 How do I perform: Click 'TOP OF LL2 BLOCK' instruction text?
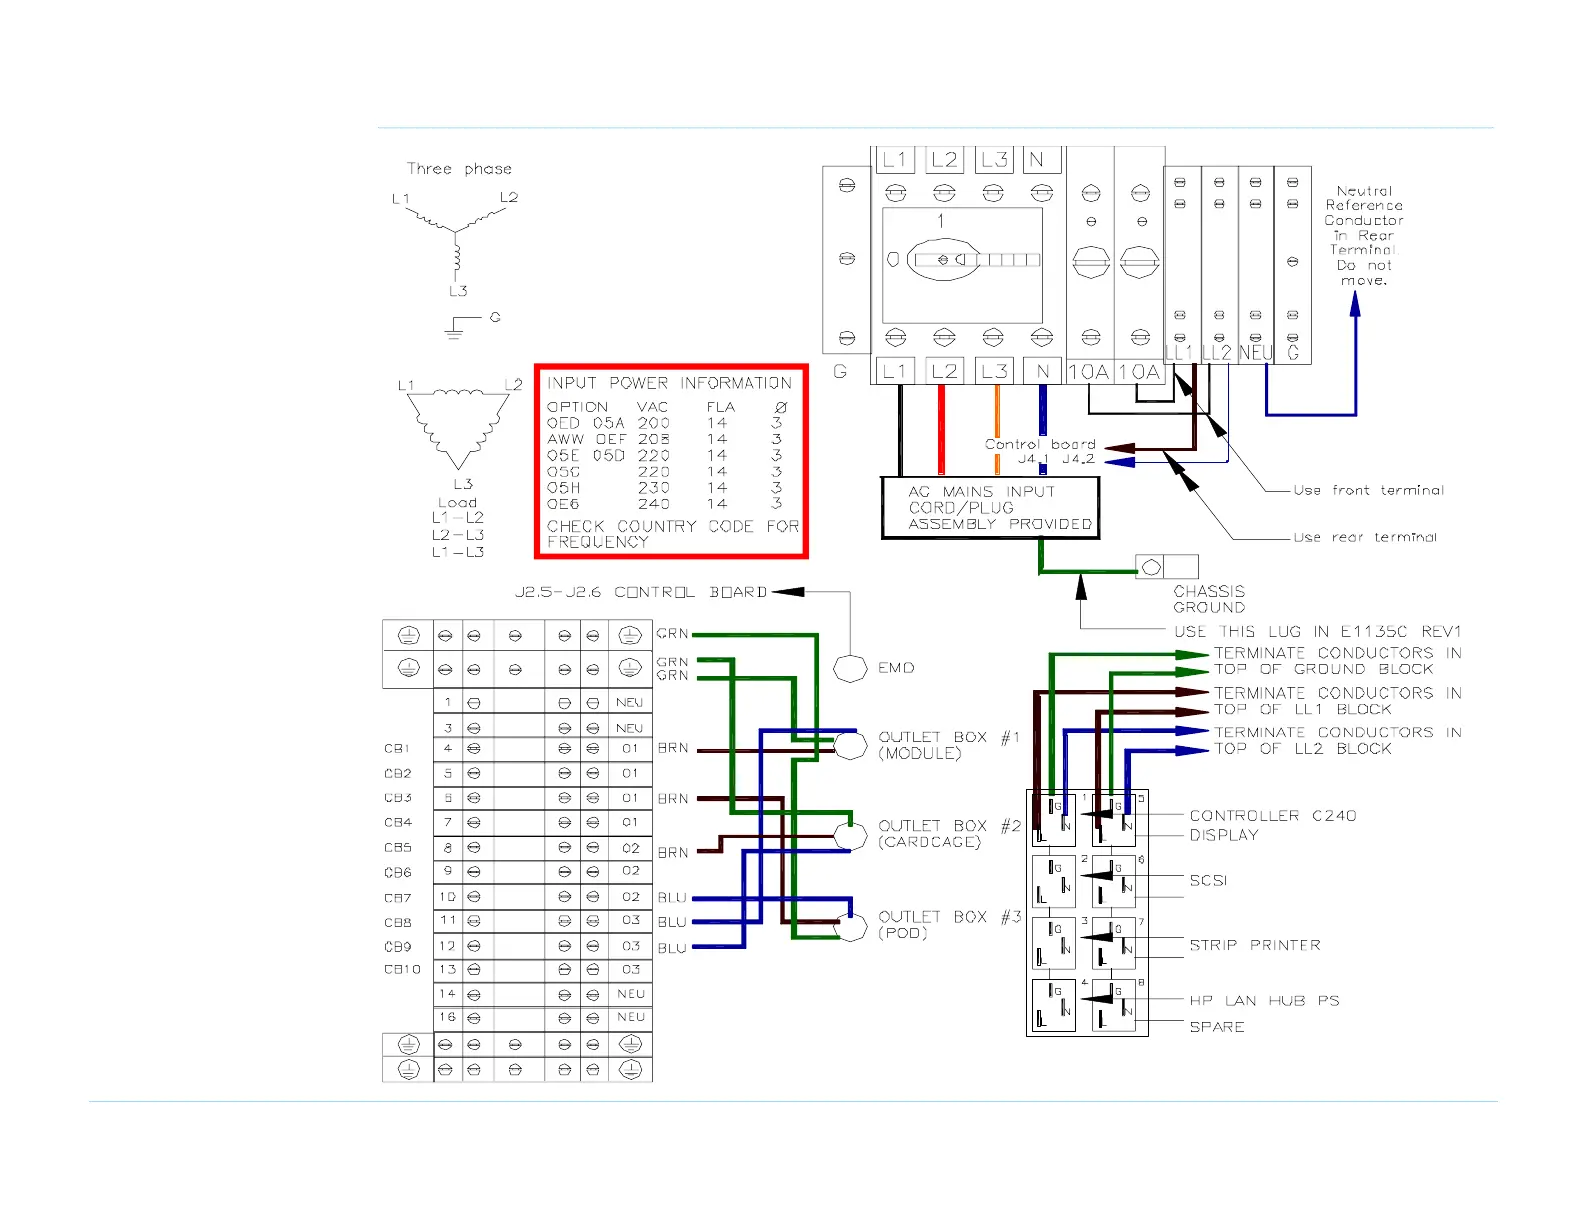(x=1303, y=749)
